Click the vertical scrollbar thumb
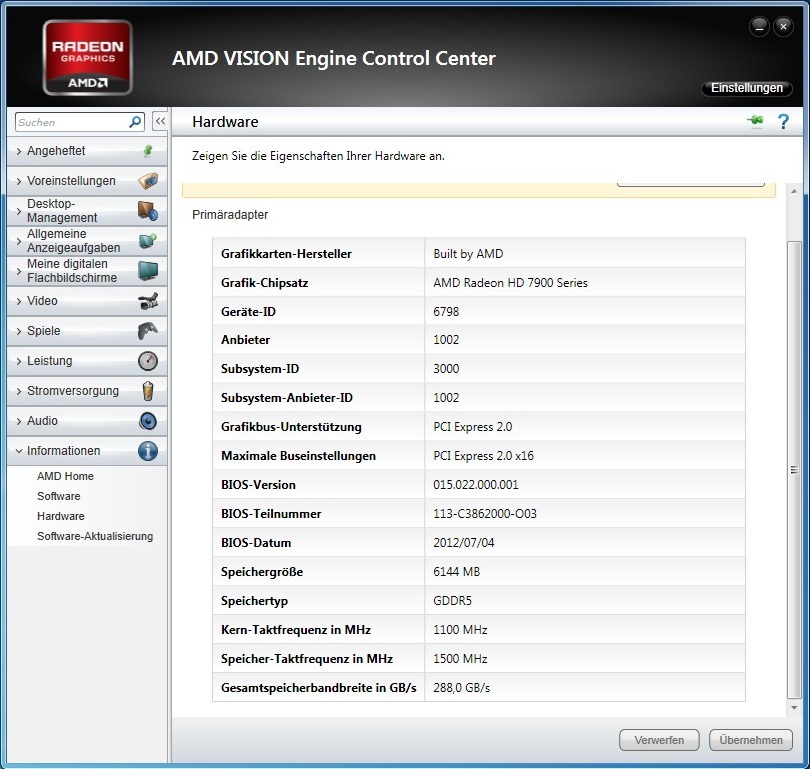The image size is (810, 769). [x=794, y=470]
